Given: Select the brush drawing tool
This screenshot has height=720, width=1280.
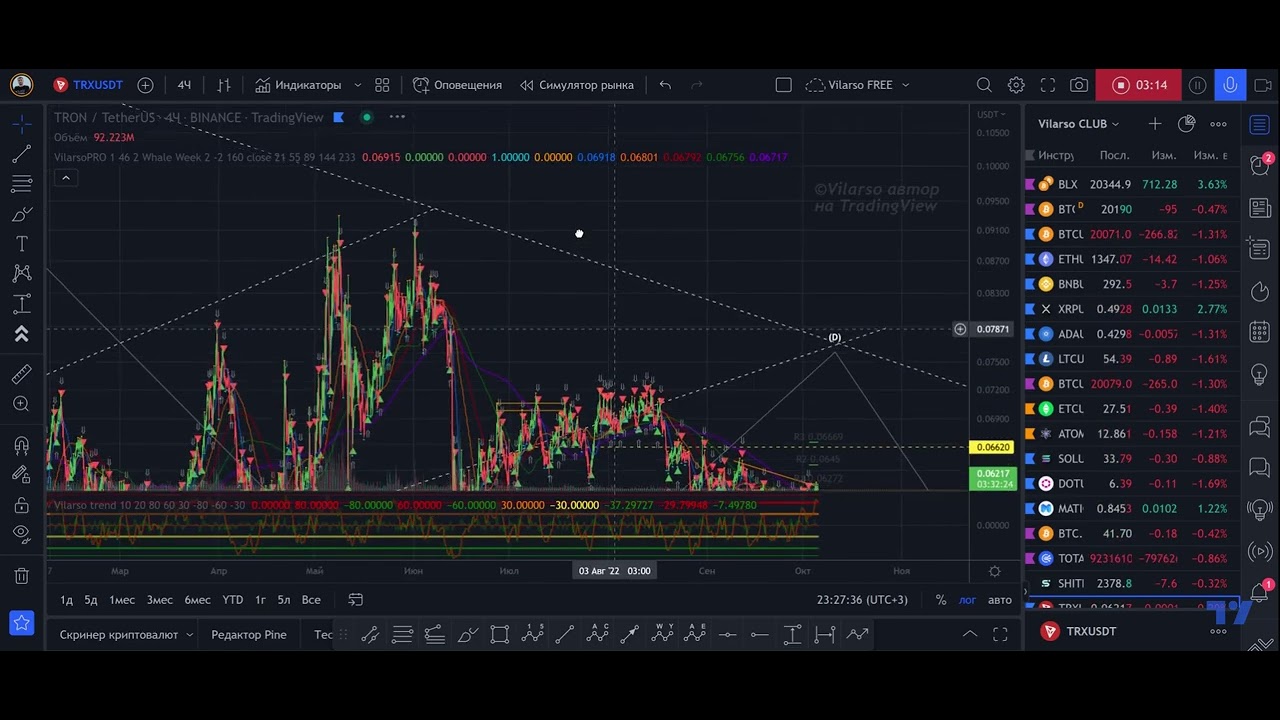Looking at the screenshot, I should click(21, 214).
